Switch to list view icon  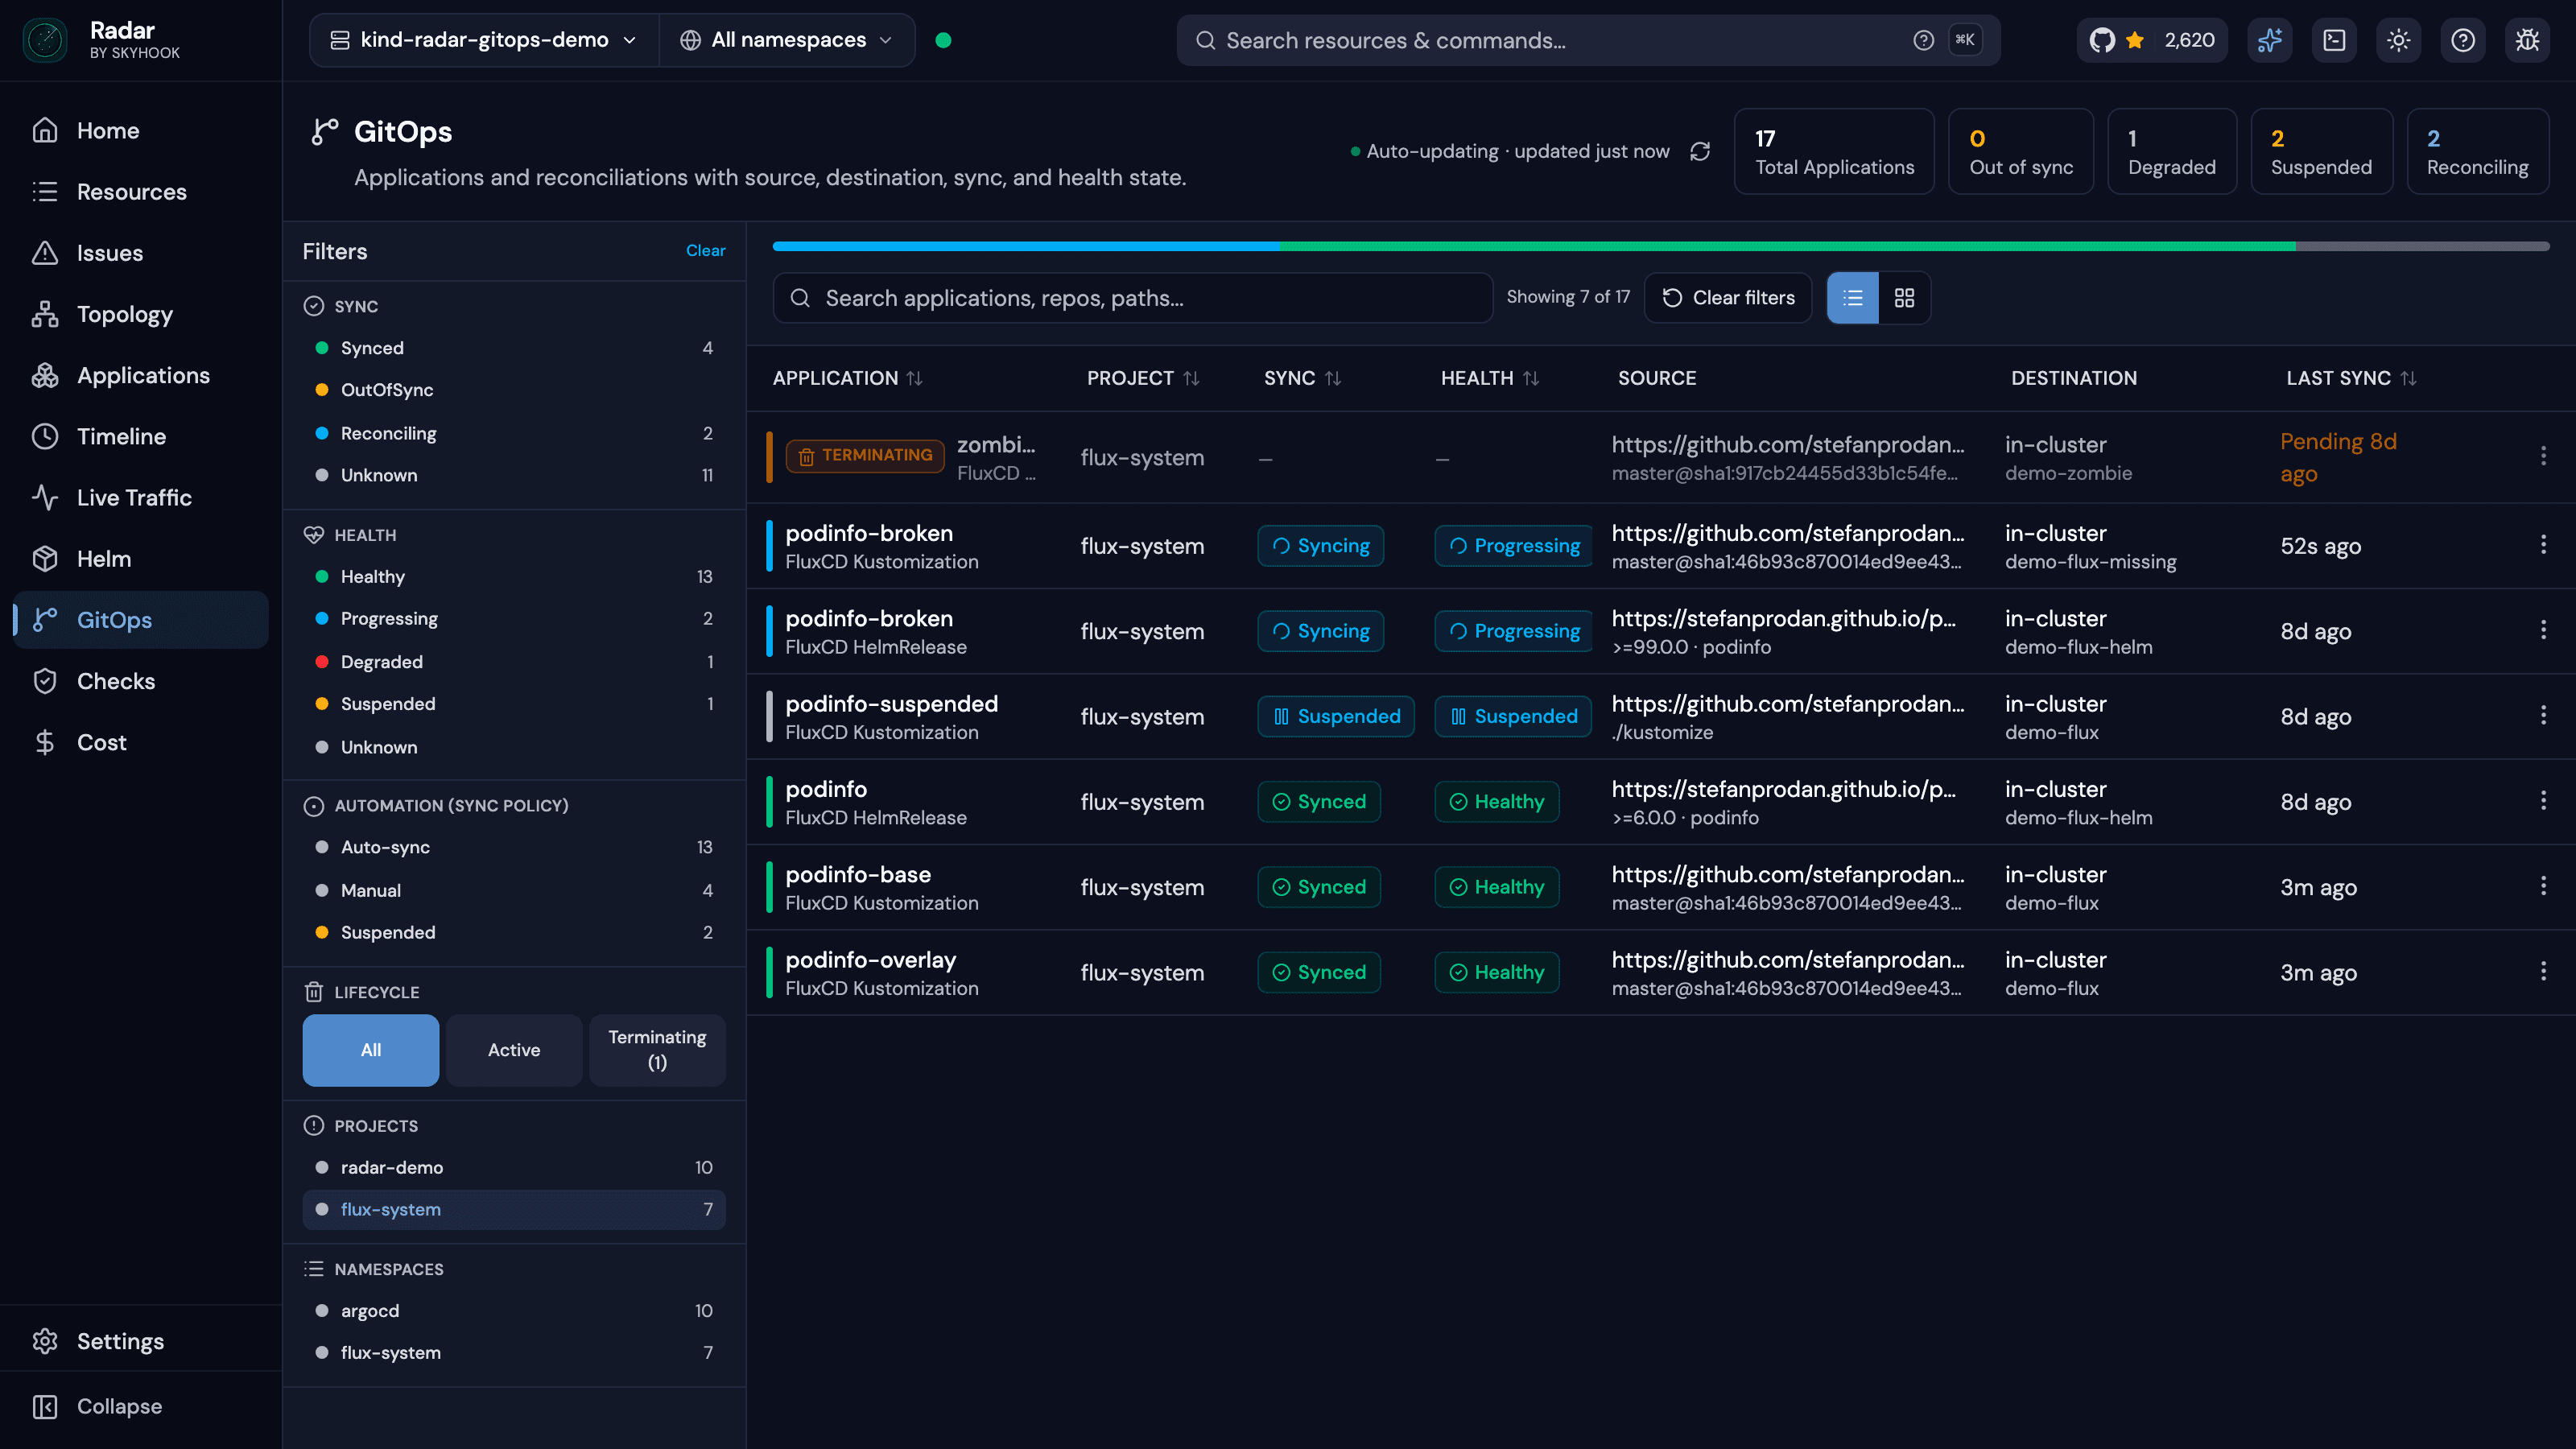(1853, 298)
